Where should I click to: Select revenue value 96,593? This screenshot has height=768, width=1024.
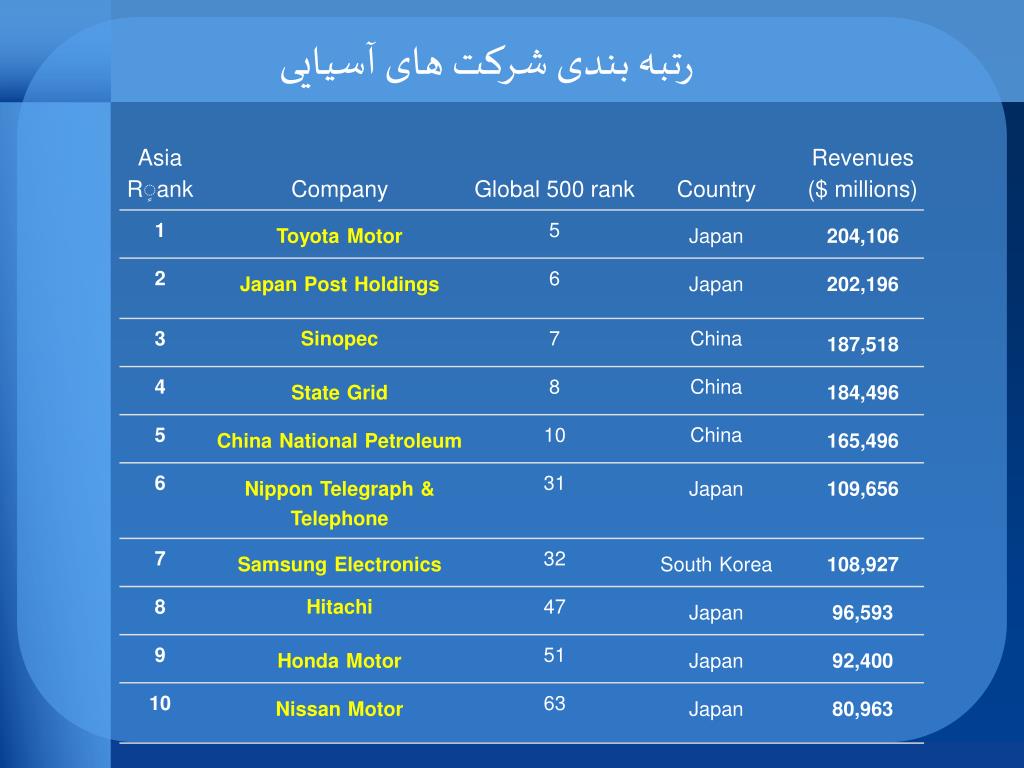click(x=862, y=613)
